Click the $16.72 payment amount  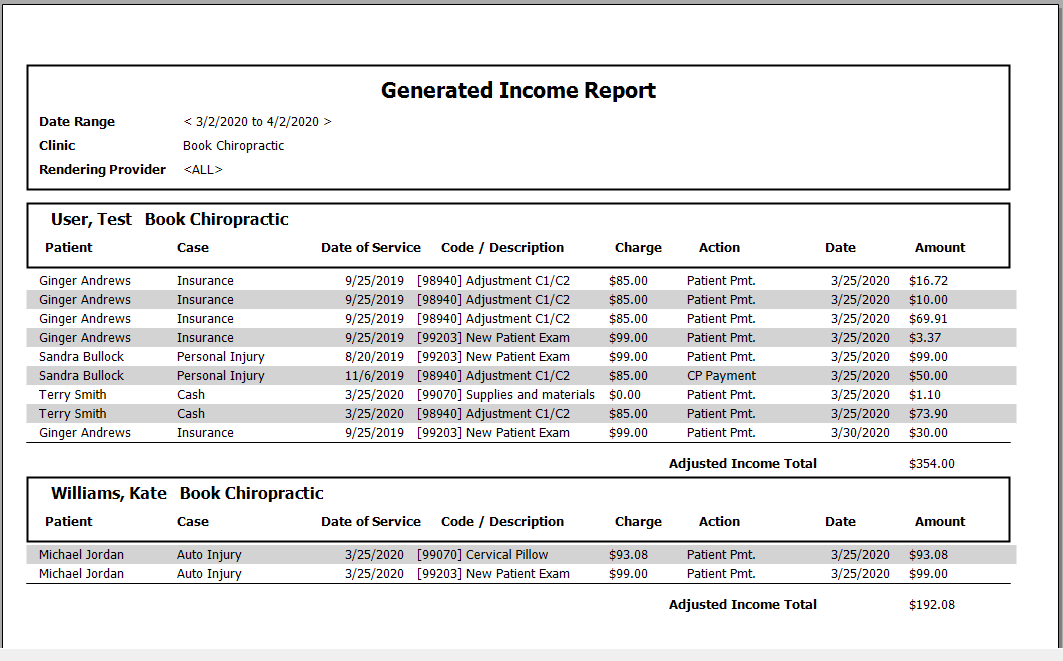(x=928, y=281)
